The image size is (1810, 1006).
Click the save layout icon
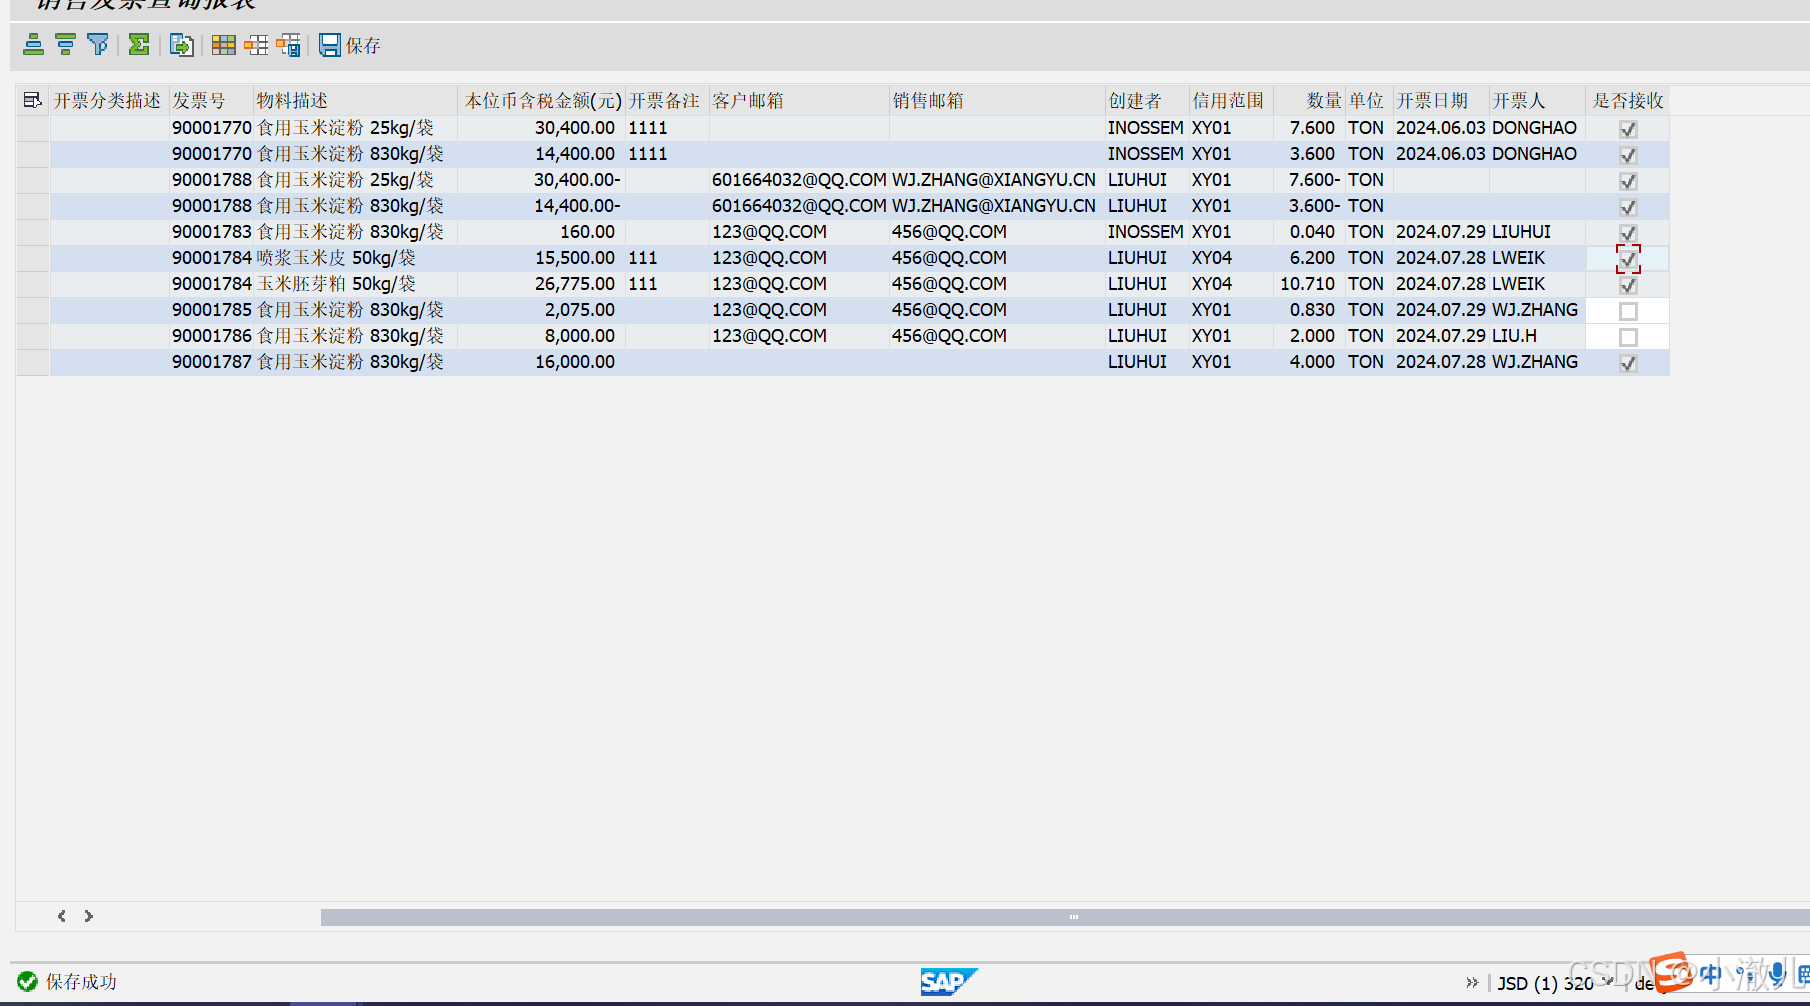[x=288, y=44]
